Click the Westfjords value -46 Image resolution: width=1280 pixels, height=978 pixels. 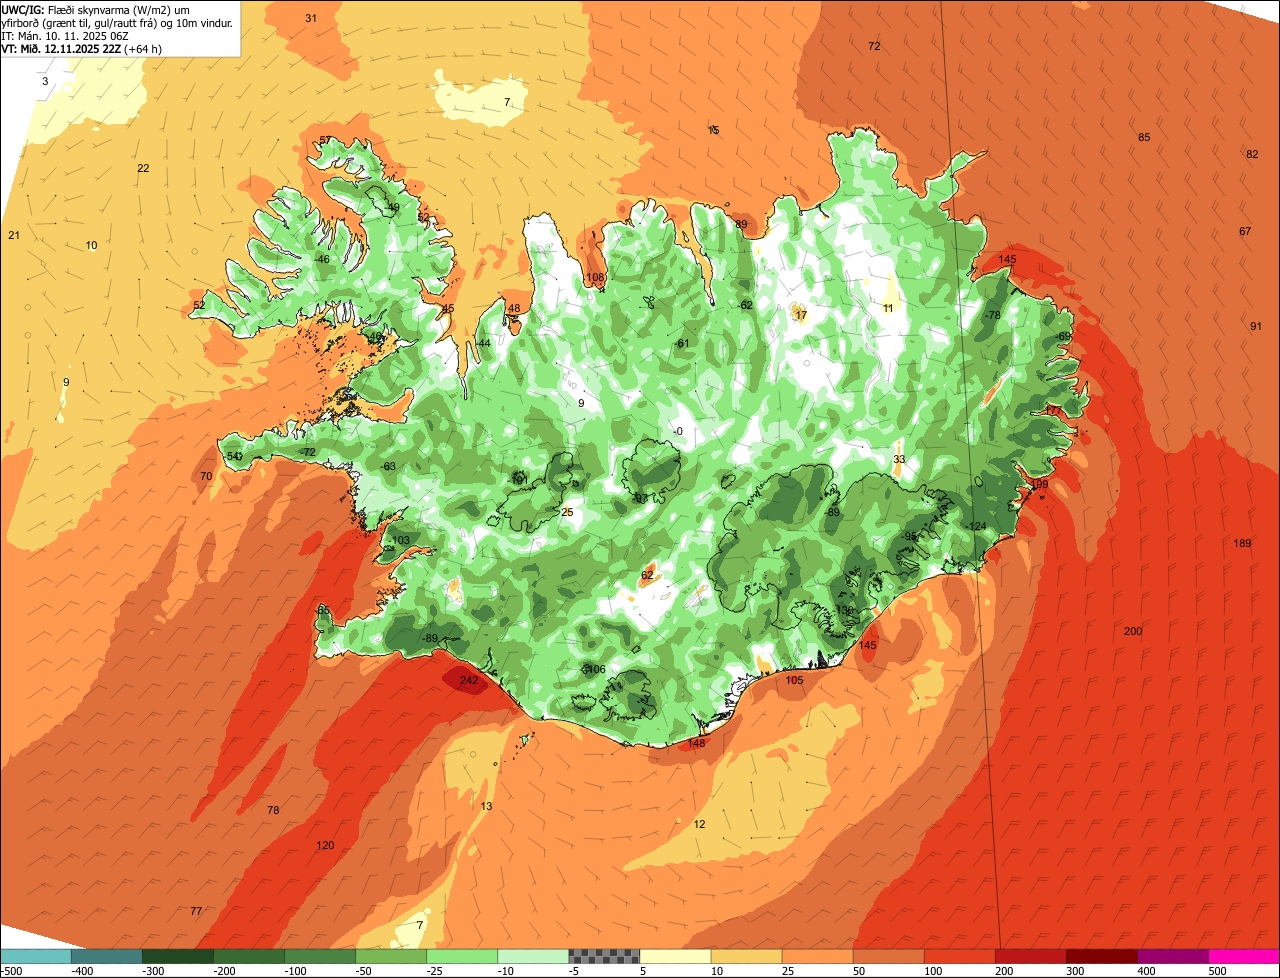click(x=321, y=259)
